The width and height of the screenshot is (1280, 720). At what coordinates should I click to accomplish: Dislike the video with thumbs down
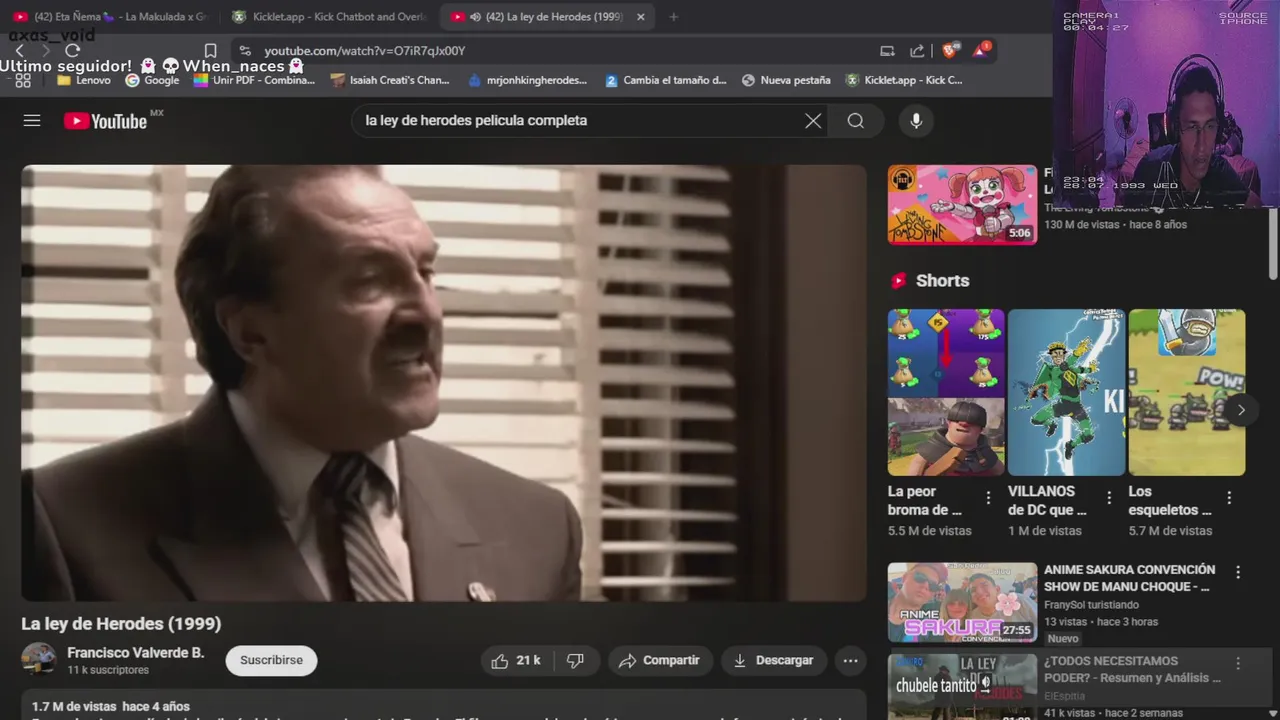575,660
